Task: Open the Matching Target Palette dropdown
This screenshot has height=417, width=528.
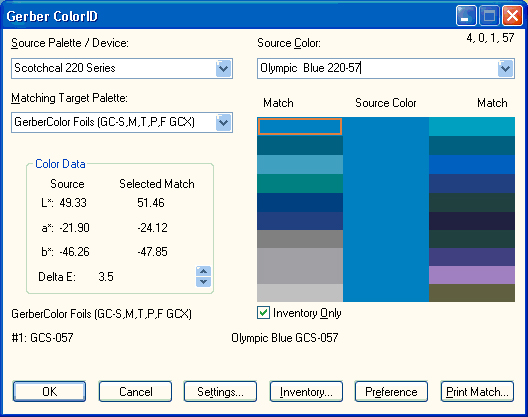Action: click(x=223, y=123)
